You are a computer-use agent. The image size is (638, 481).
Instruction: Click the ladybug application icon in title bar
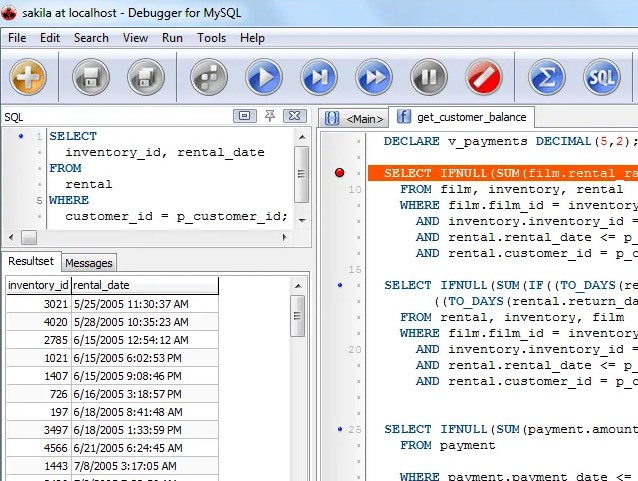tap(9, 13)
